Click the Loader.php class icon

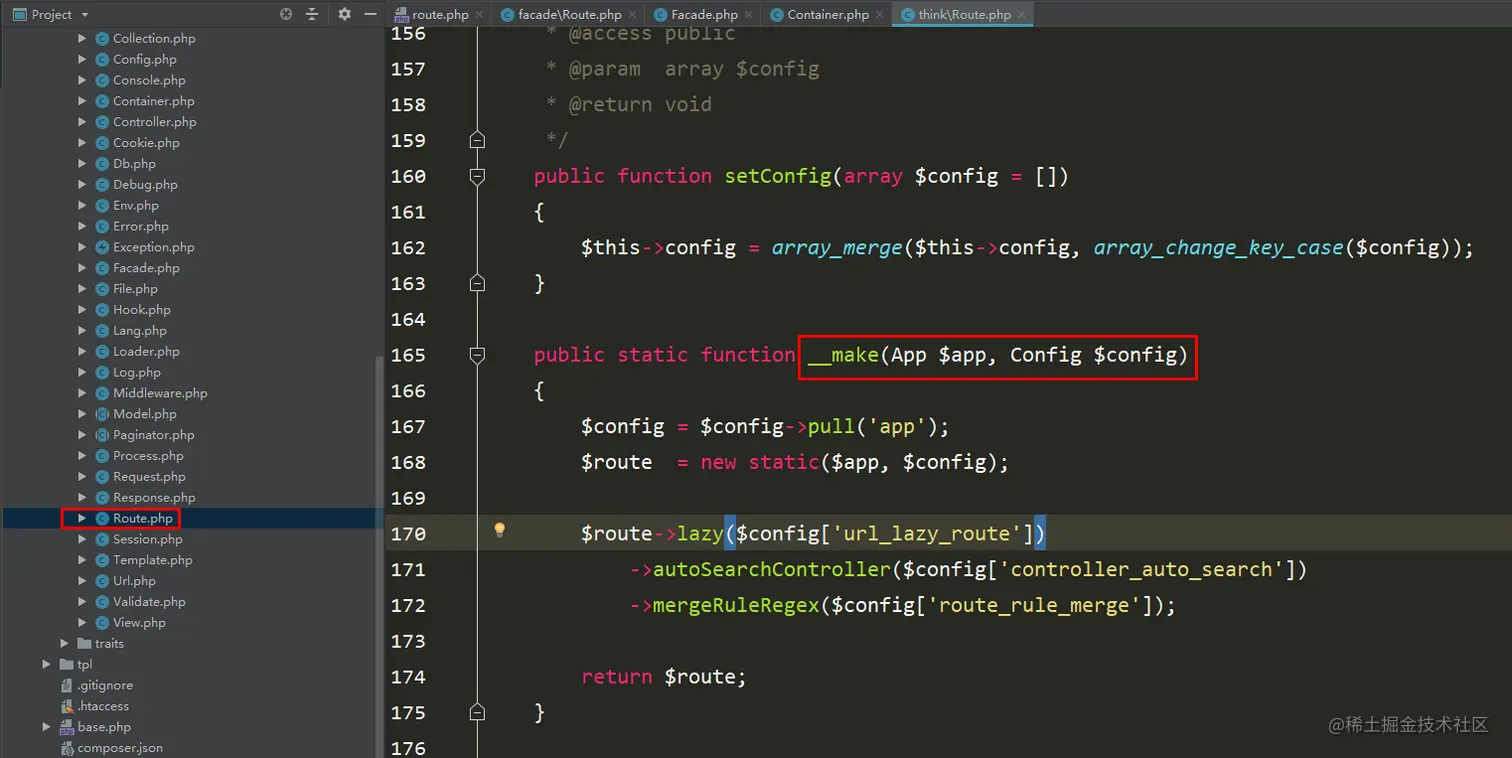point(102,352)
